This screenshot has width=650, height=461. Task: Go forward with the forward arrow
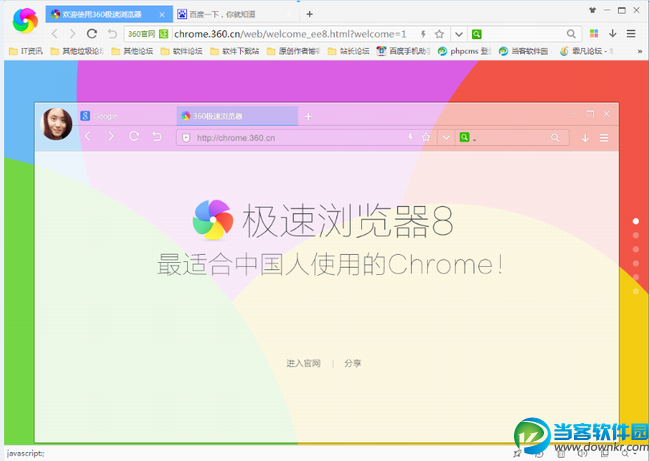(73, 34)
